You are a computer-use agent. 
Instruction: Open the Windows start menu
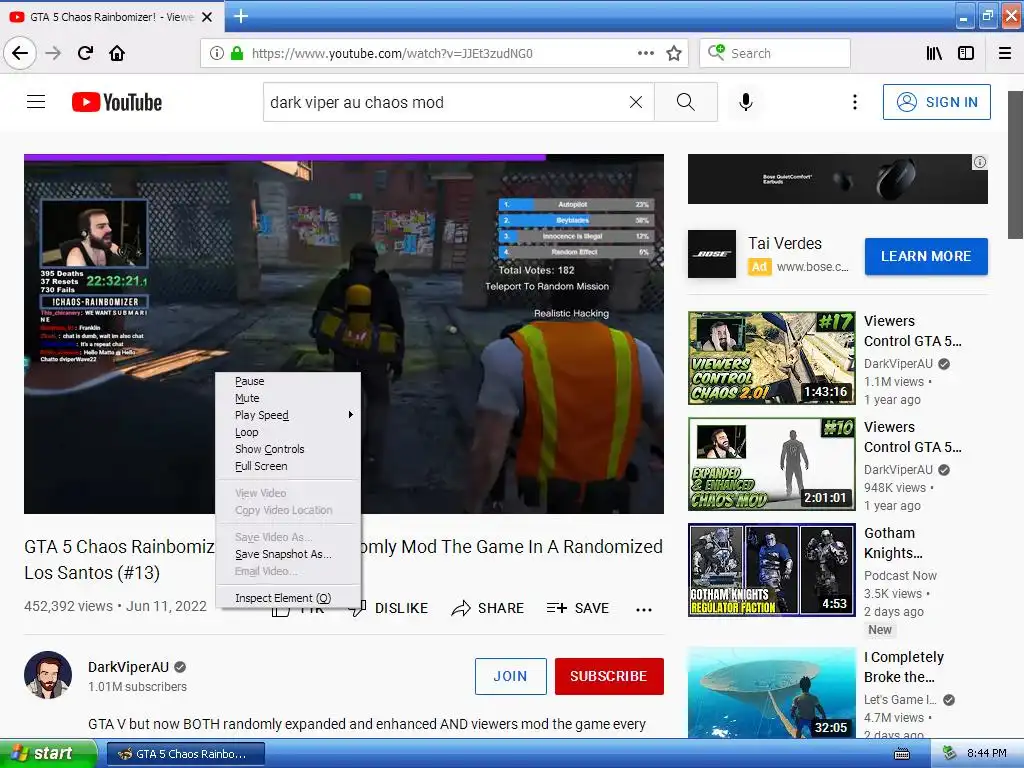[48, 754]
